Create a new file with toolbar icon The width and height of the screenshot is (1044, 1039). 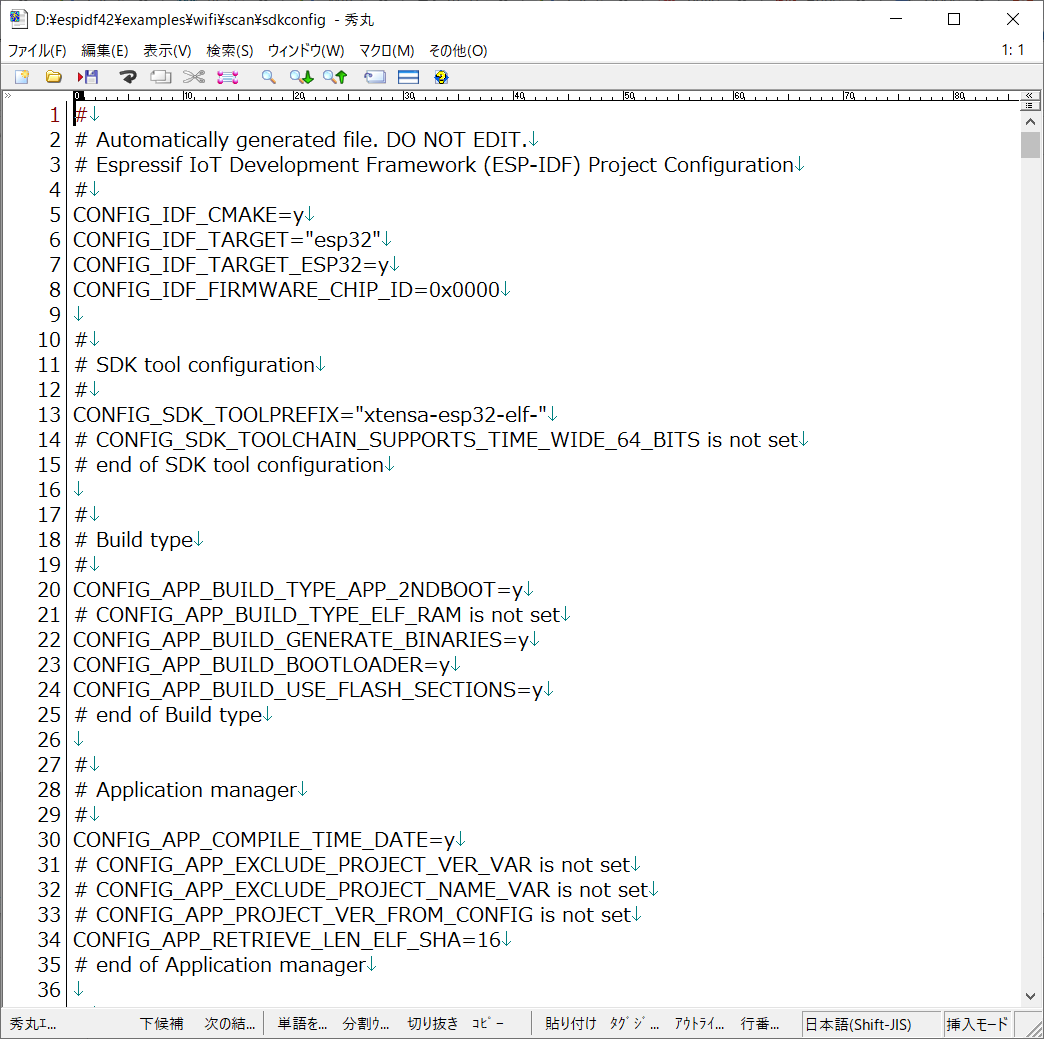[x=22, y=77]
